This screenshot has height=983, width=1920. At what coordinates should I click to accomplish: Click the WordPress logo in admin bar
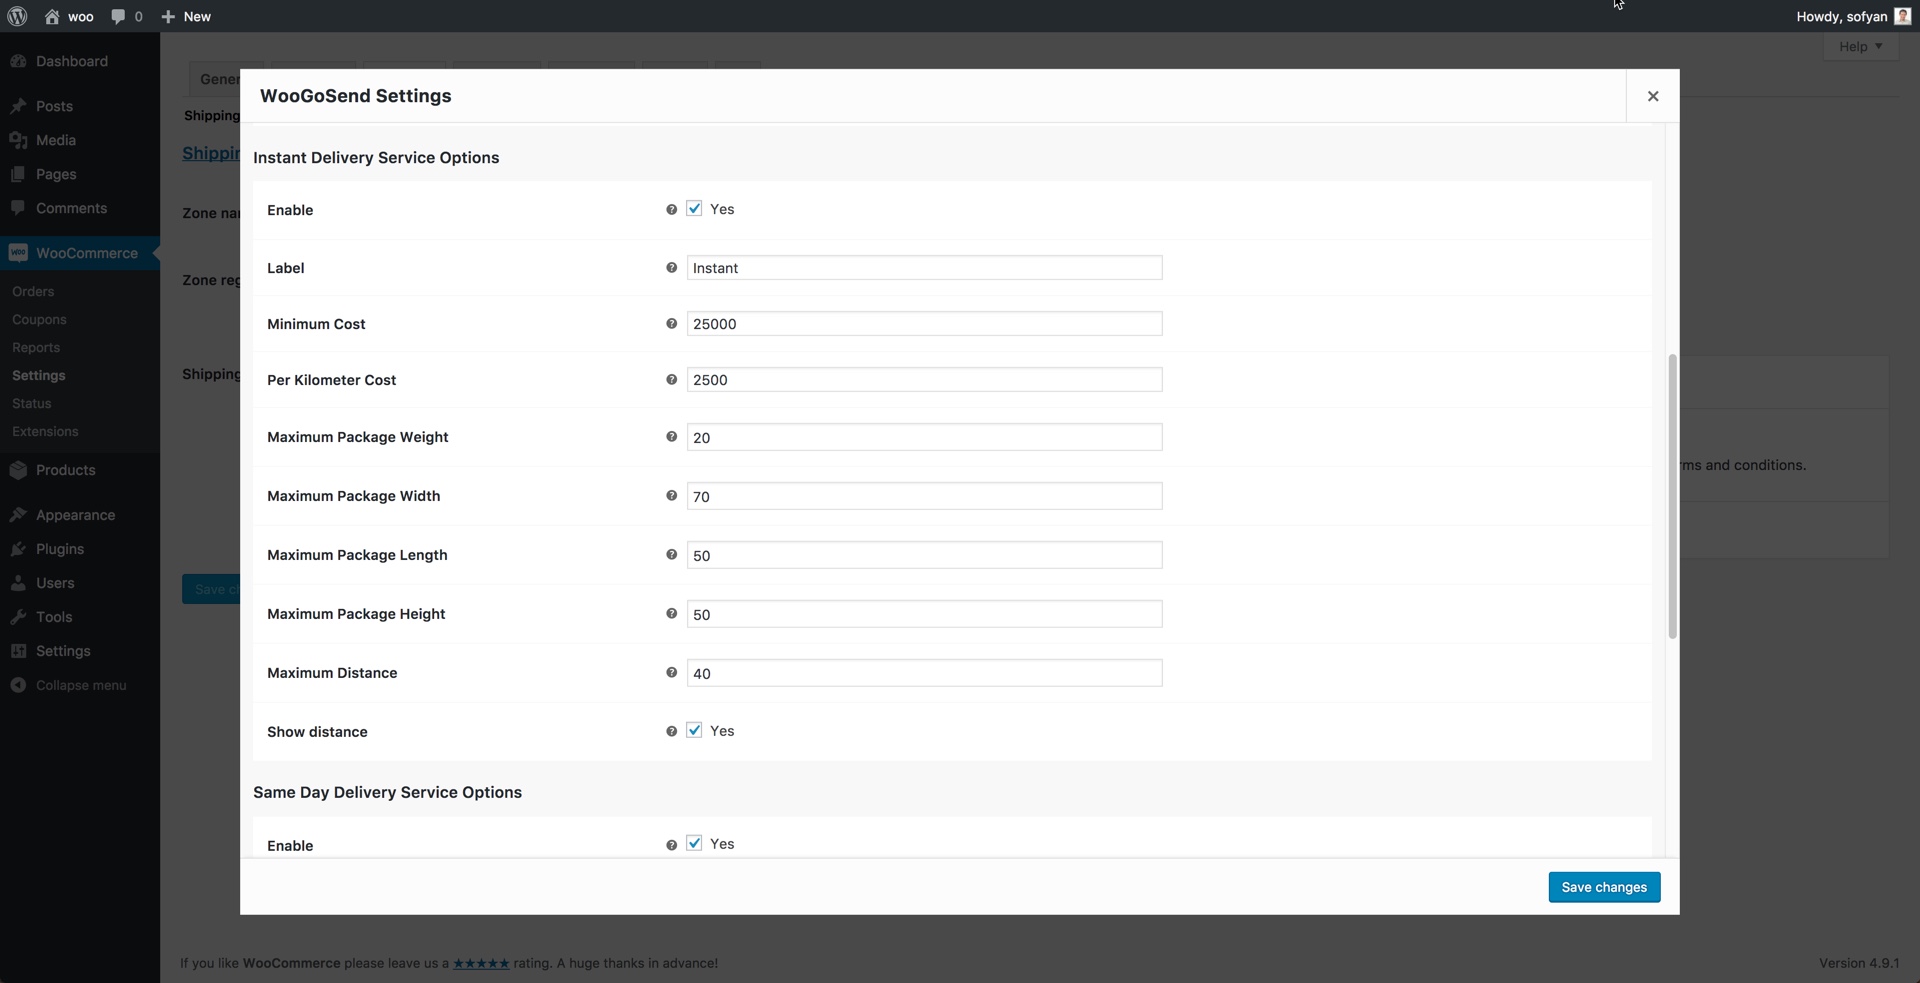pos(17,16)
